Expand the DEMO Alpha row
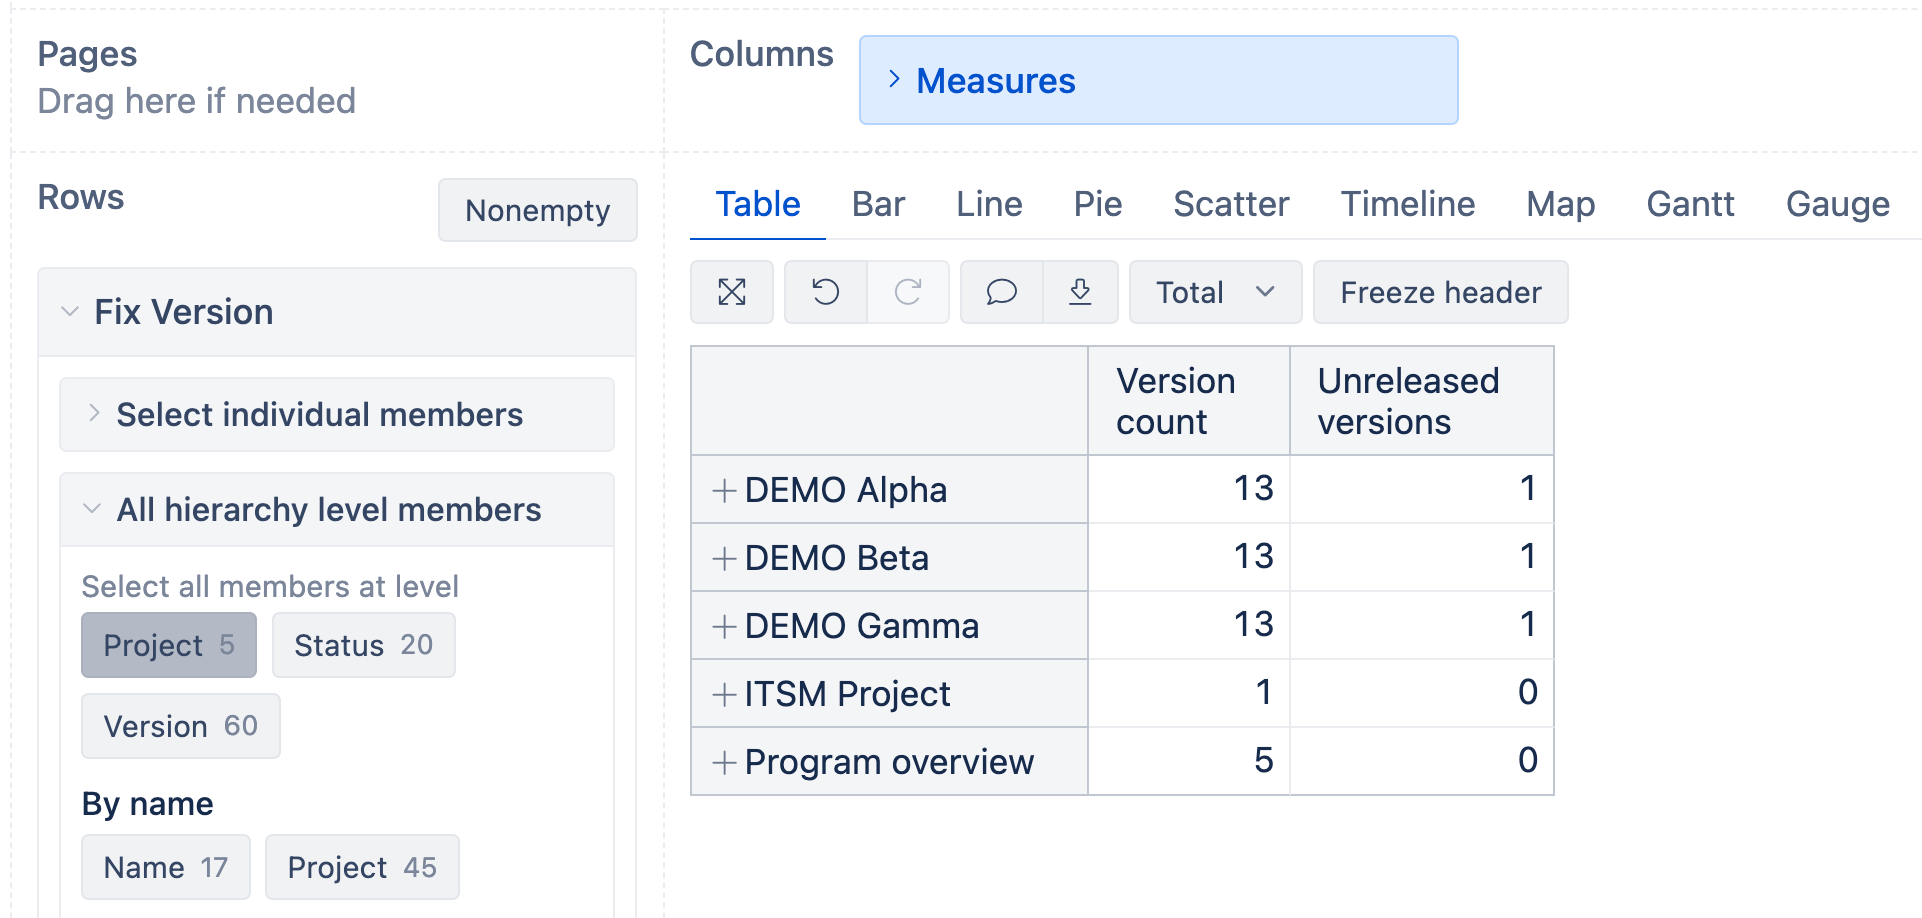The image size is (1922, 918). coord(723,490)
